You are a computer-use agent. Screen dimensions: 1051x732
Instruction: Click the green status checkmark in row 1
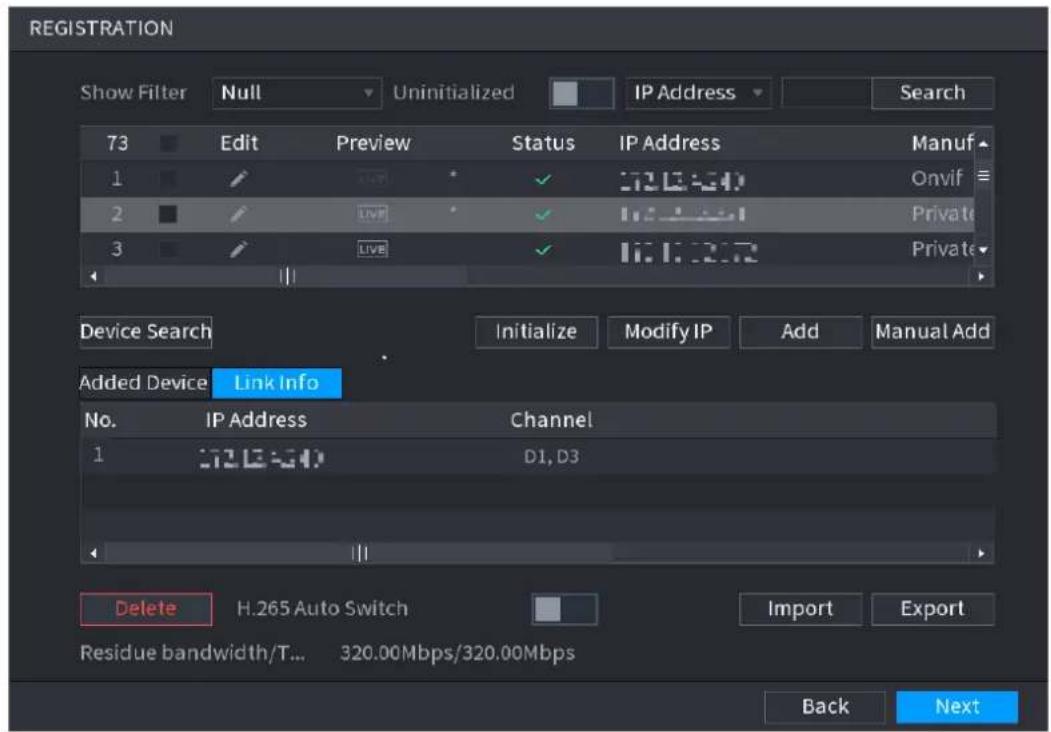544,180
